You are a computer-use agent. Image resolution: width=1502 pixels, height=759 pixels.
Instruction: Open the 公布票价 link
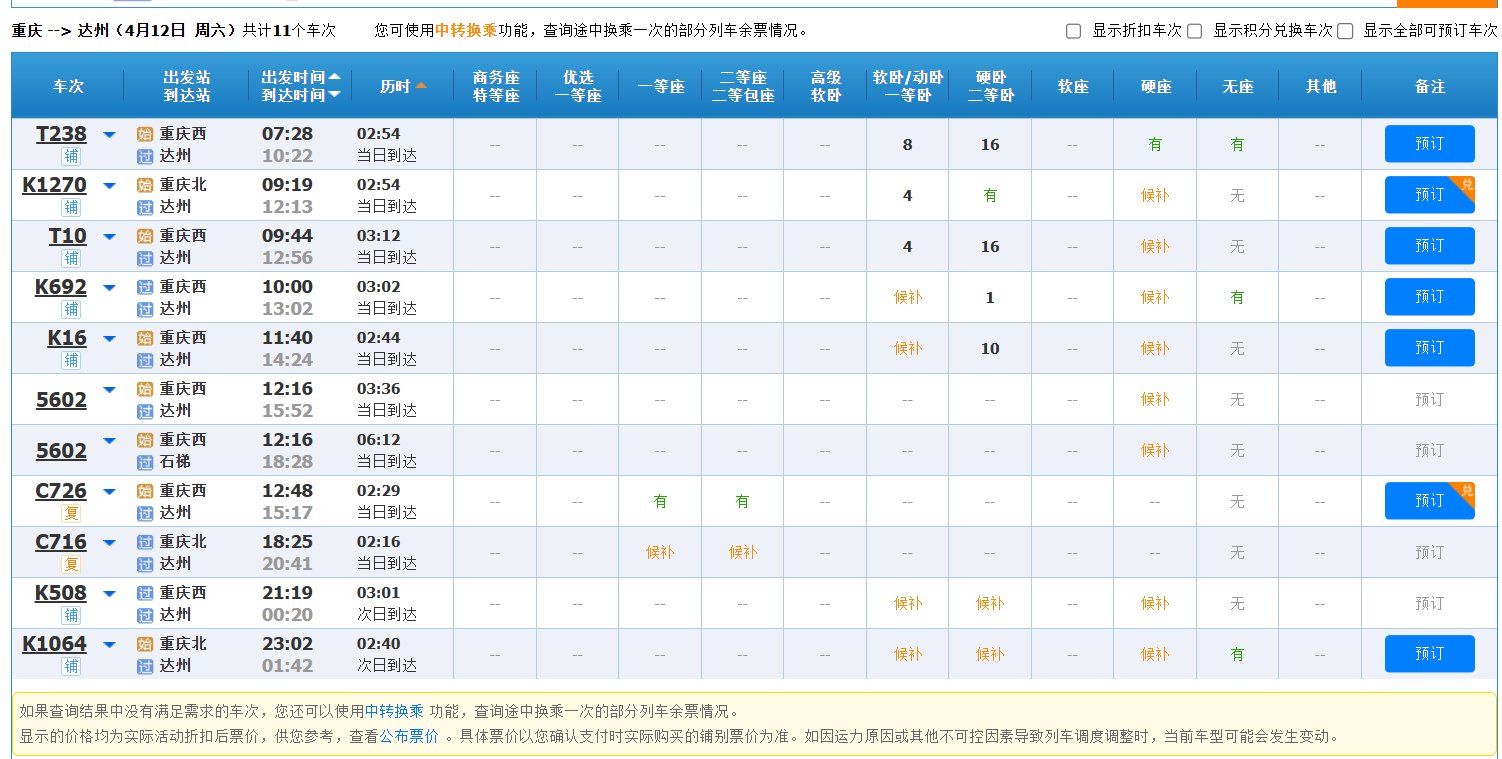(408, 736)
